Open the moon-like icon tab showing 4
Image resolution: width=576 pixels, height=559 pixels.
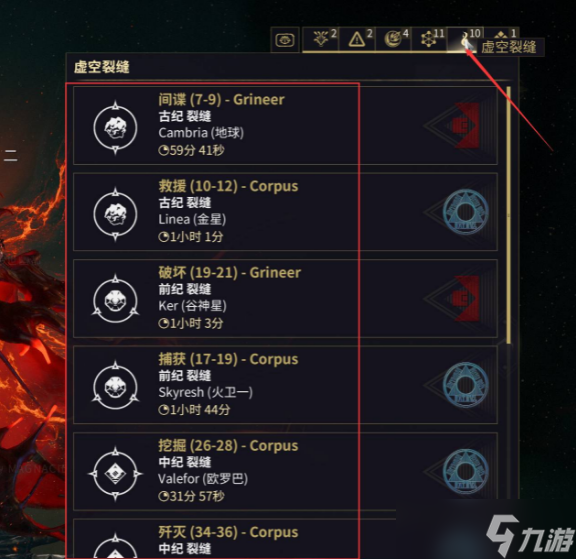point(393,39)
